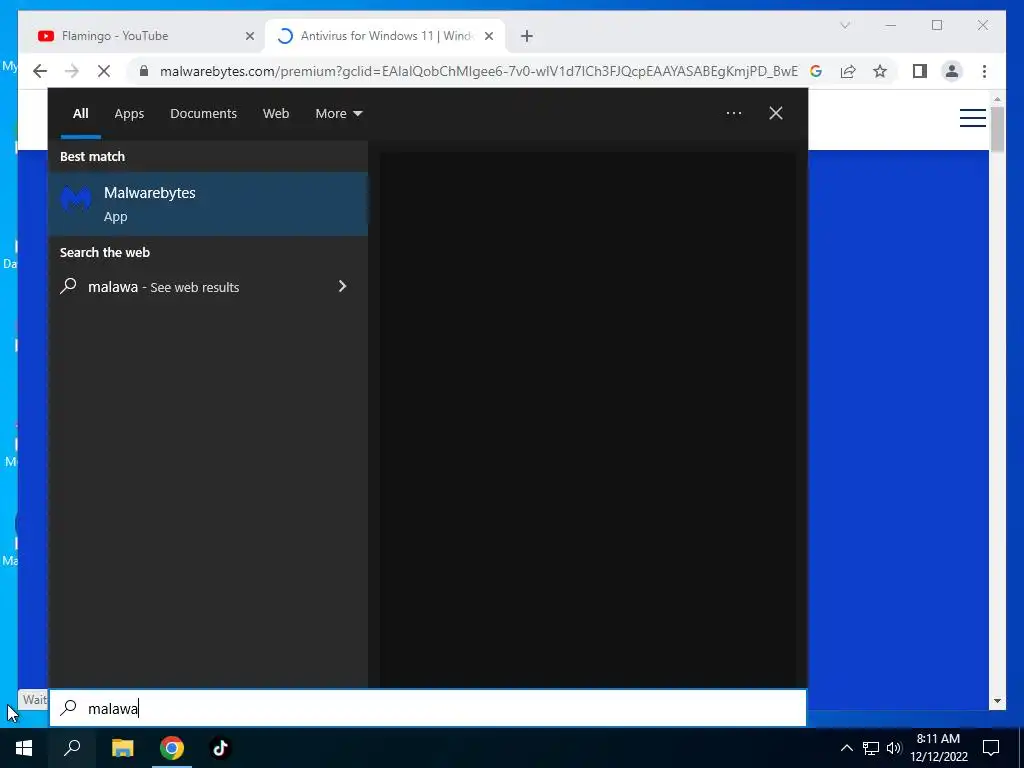Filter search results by Documents
Image resolution: width=1024 pixels, height=768 pixels.
click(x=203, y=114)
